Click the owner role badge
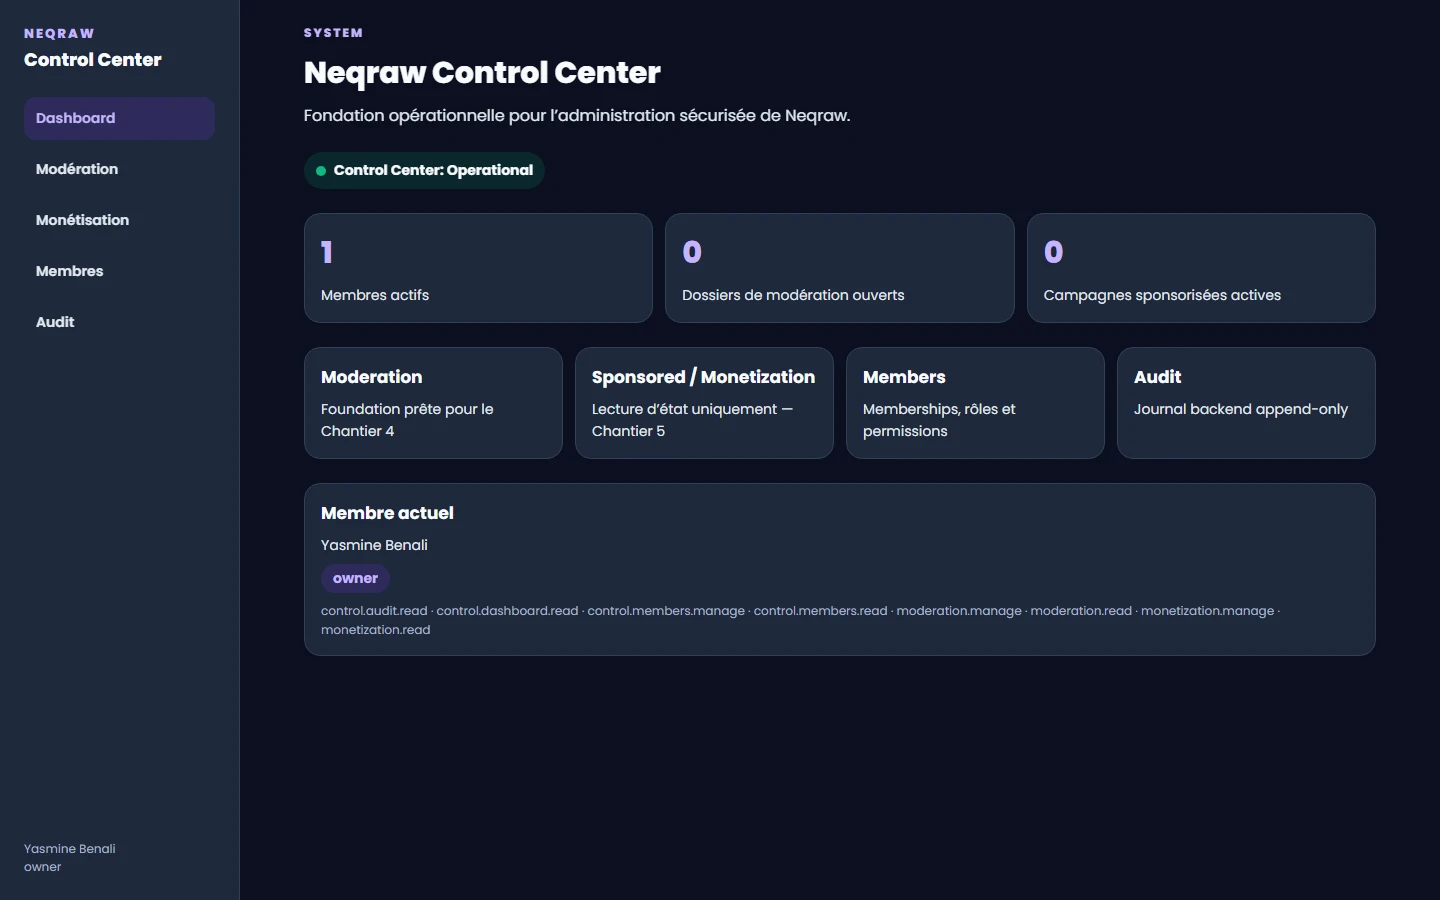 355,578
